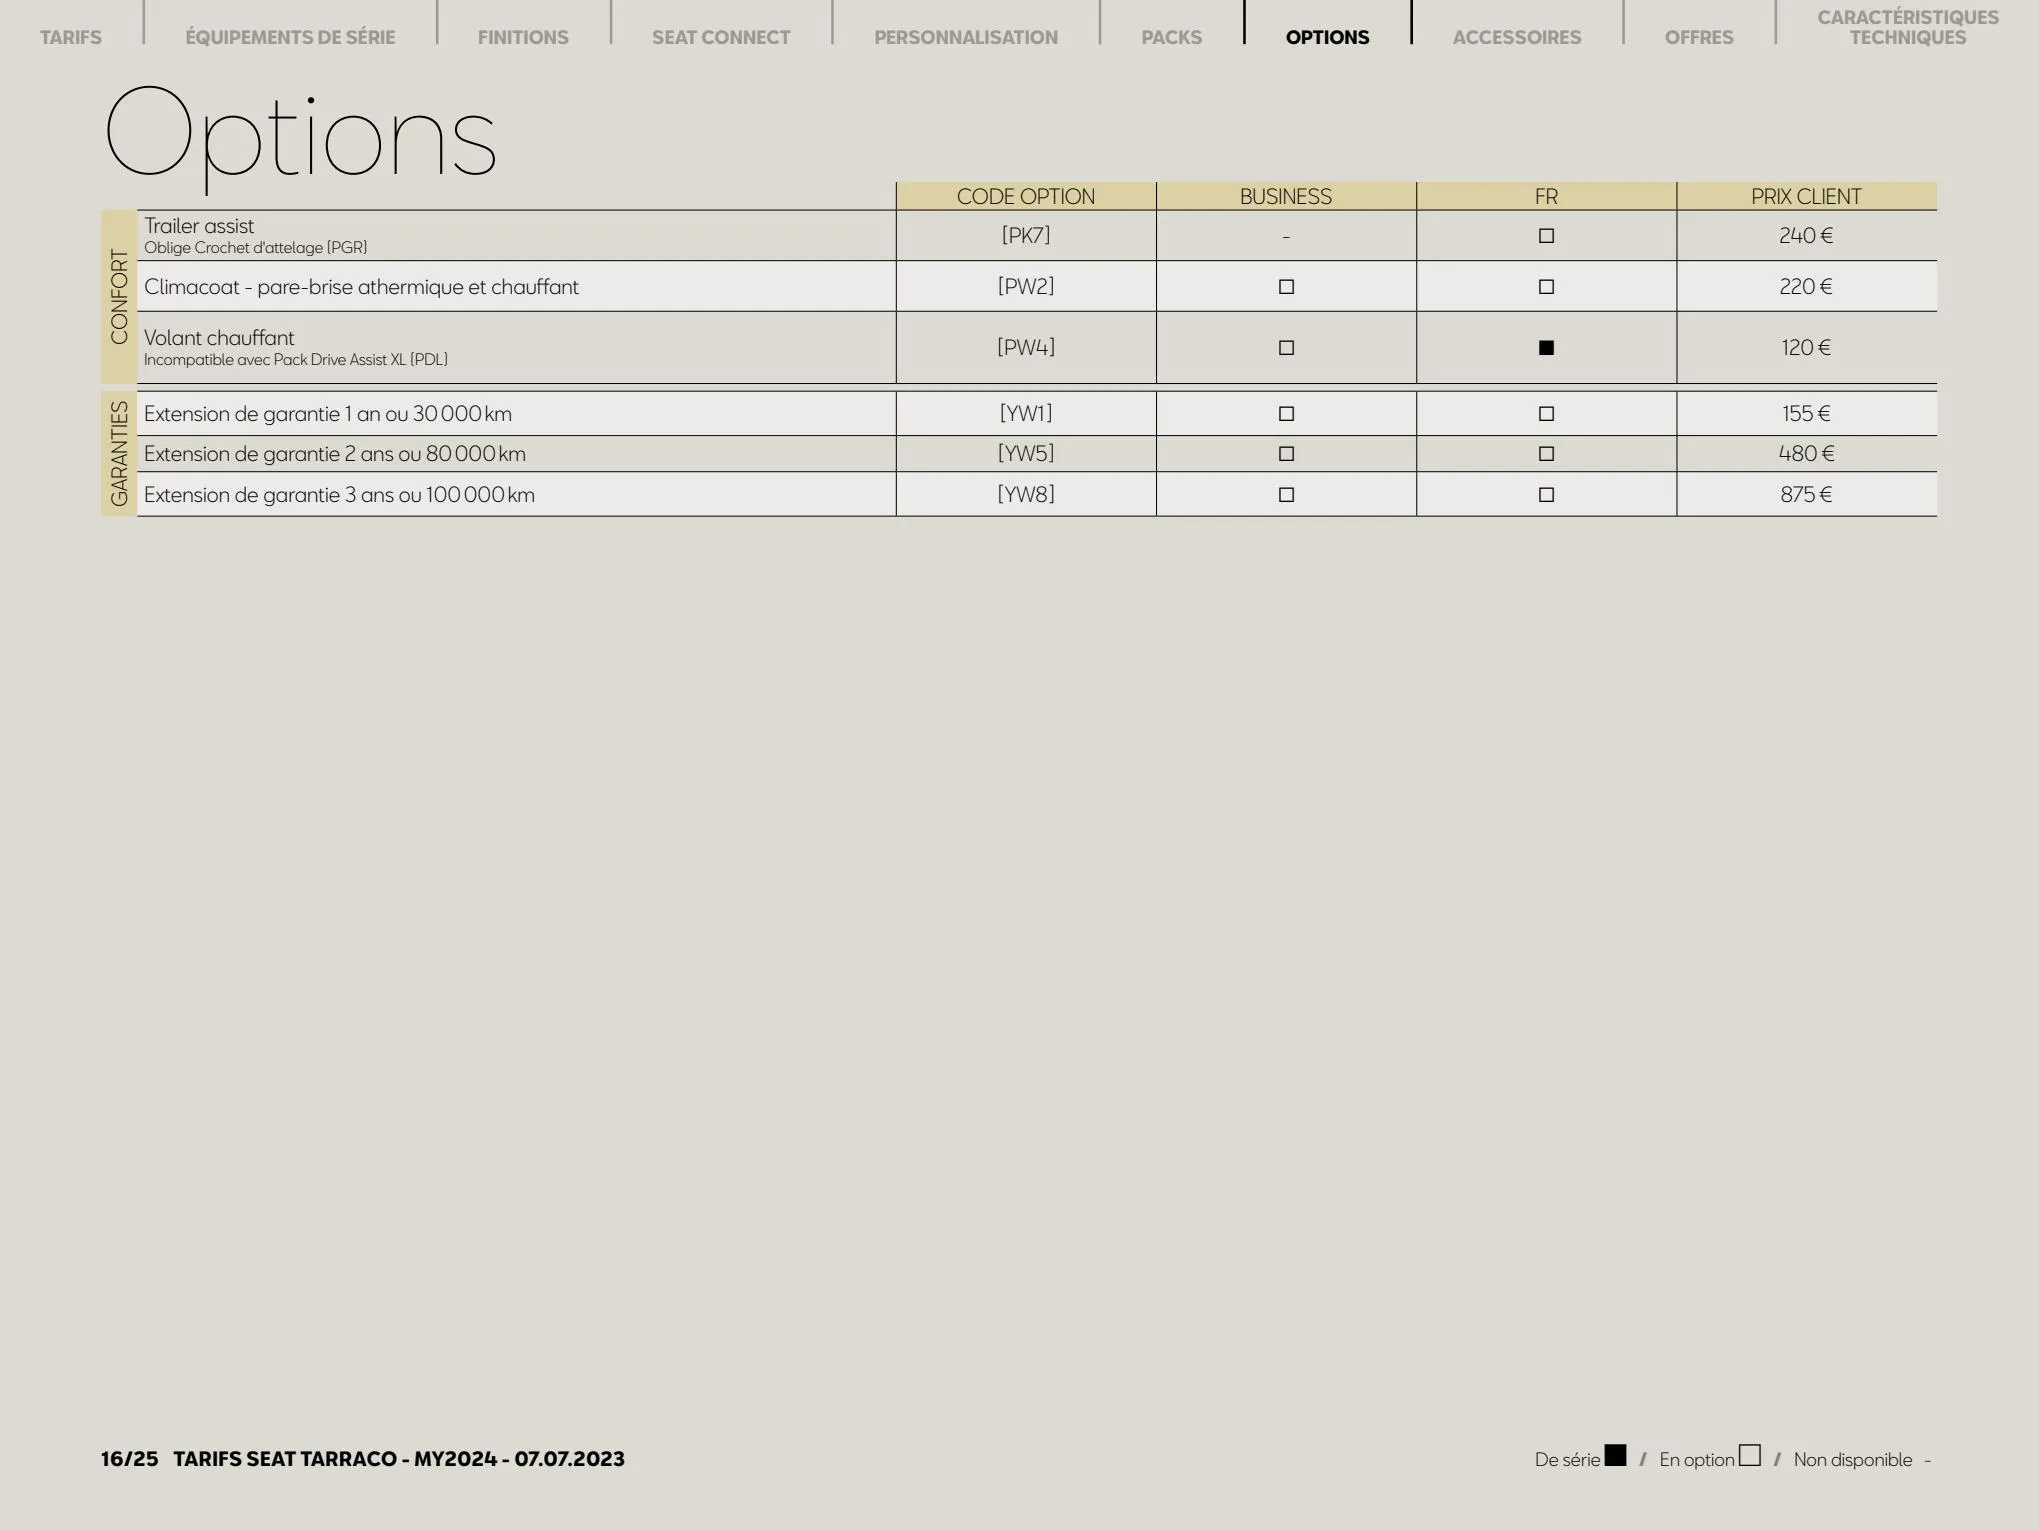Click FR box for Climacoat row

click(x=1546, y=287)
